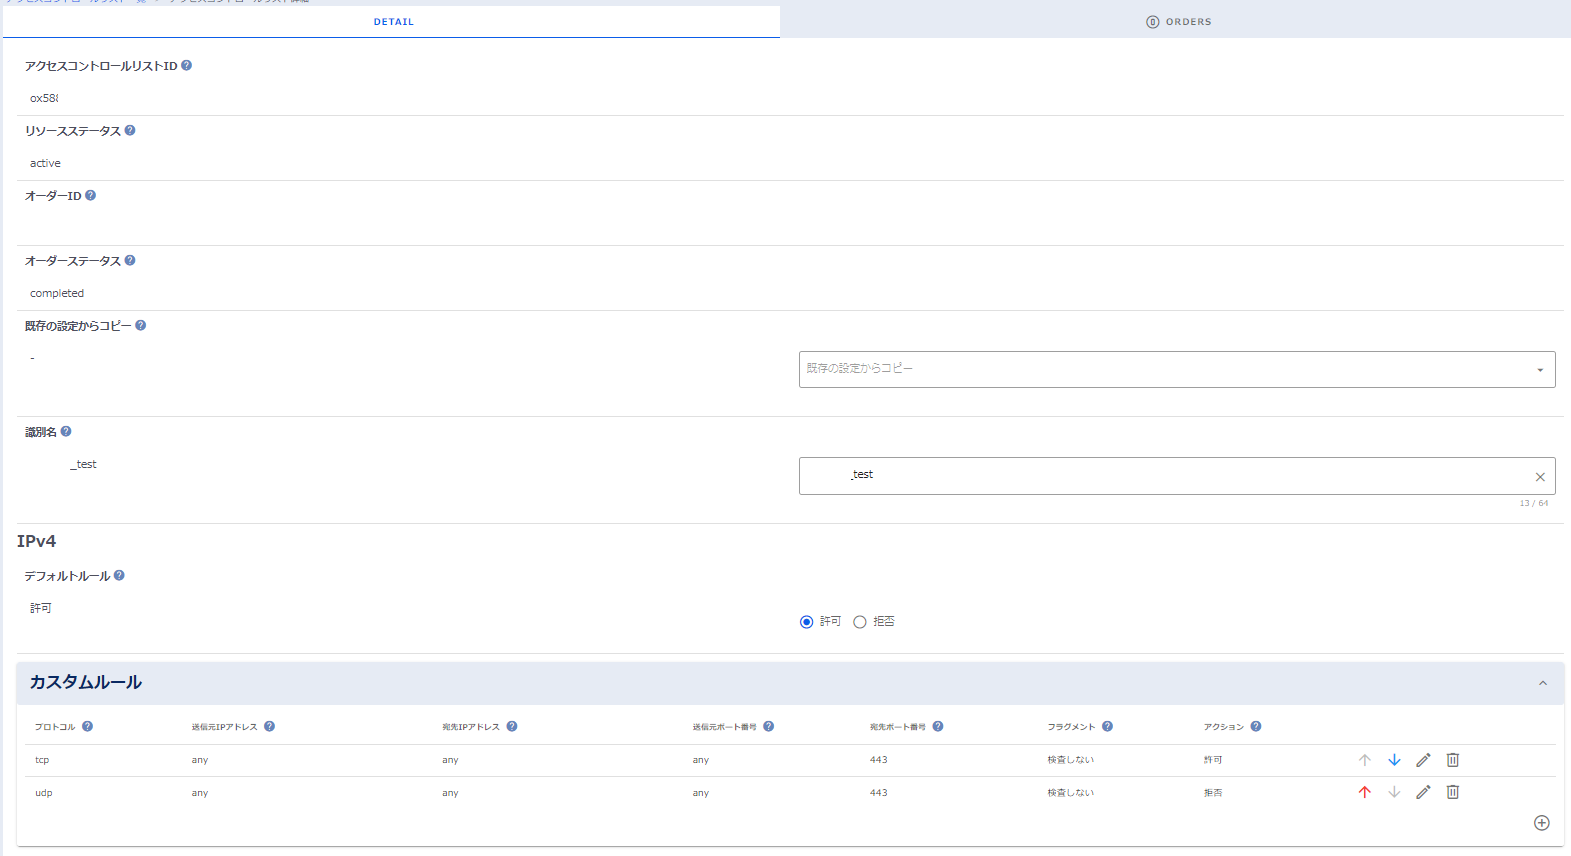Move the udp rule up

click(x=1364, y=792)
